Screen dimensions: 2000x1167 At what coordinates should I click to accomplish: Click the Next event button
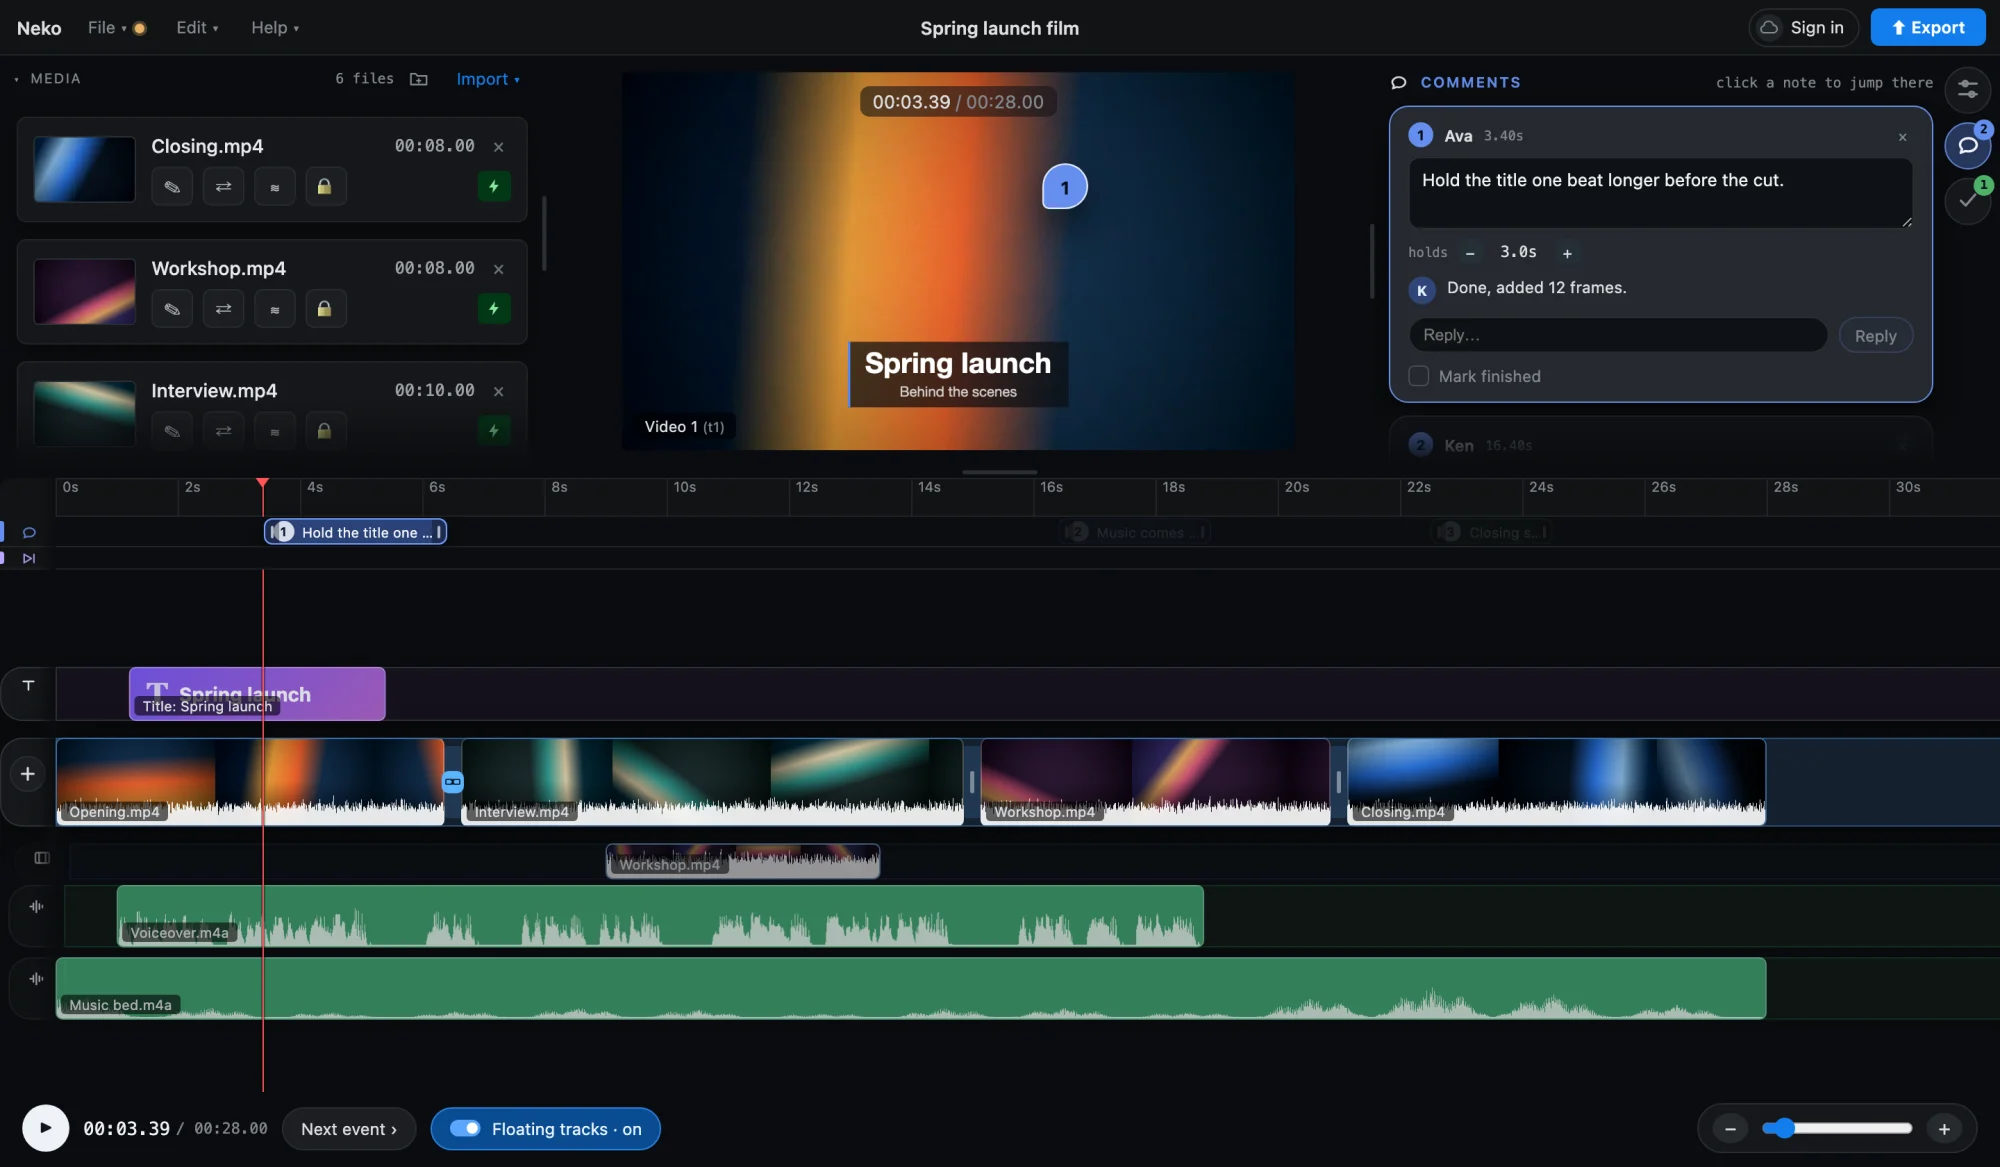point(349,1129)
